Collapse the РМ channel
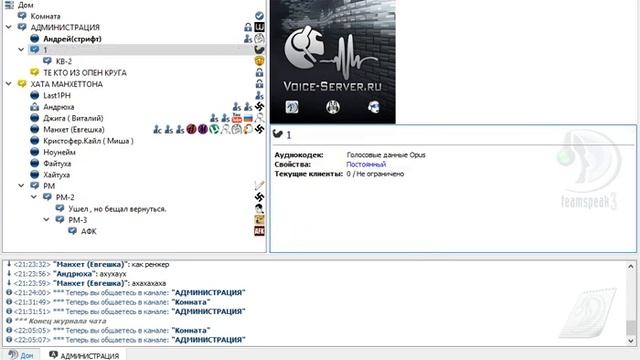 21,186
